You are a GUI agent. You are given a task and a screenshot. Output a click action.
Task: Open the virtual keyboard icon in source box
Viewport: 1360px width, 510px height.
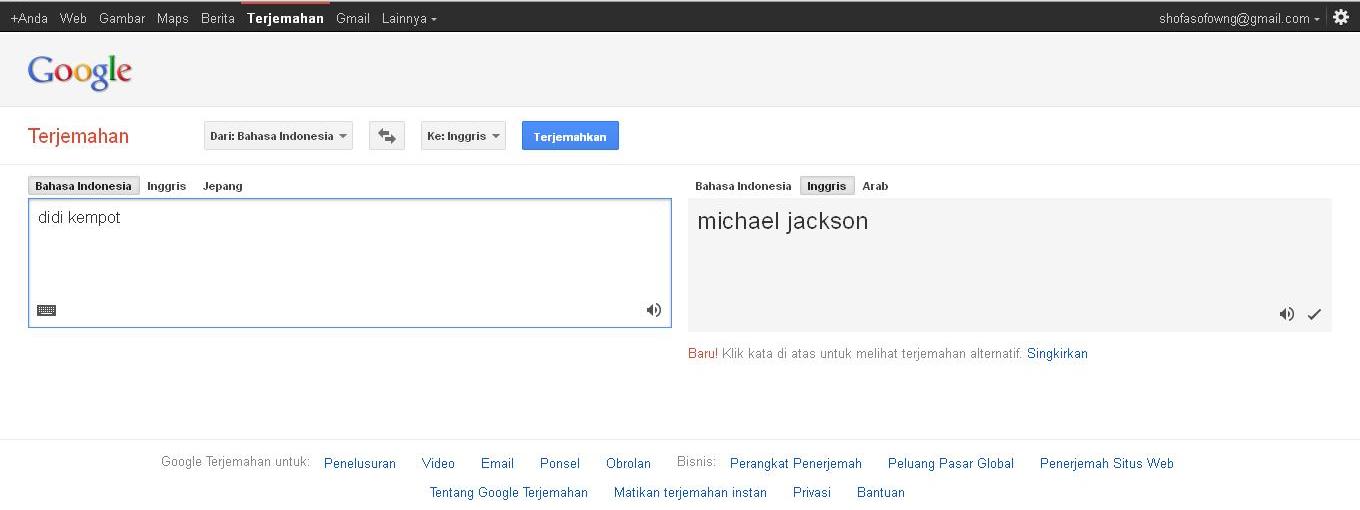[46, 310]
